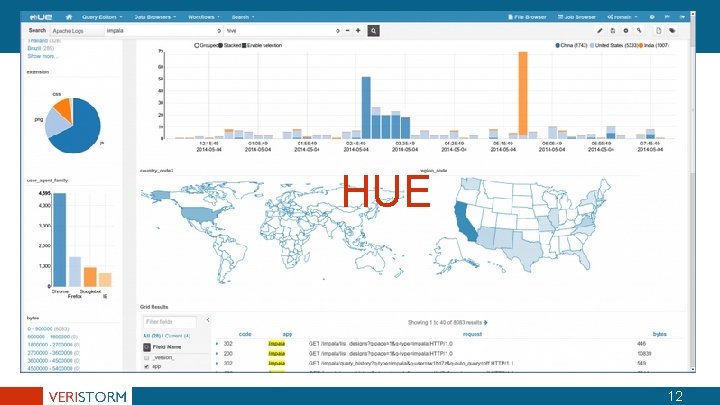Open dashboard settings gear icon
The image size is (720, 405).
625,31
